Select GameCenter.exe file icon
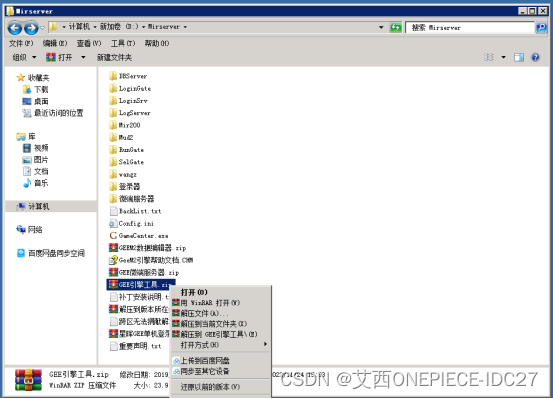553x399 pixels. pyautogui.click(x=113, y=235)
